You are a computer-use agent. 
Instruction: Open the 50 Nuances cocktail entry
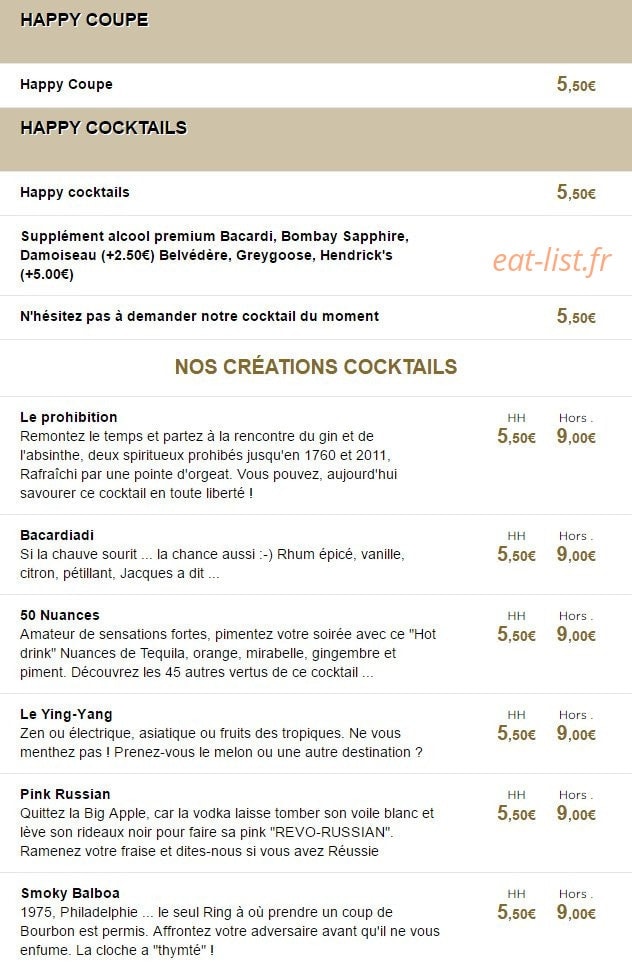(x=60, y=615)
